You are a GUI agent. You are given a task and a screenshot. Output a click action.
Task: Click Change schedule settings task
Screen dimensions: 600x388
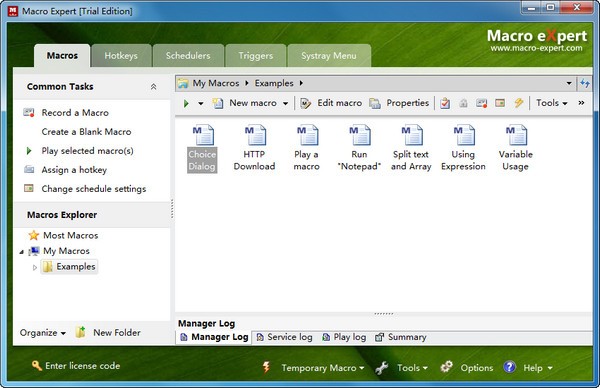click(94, 189)
